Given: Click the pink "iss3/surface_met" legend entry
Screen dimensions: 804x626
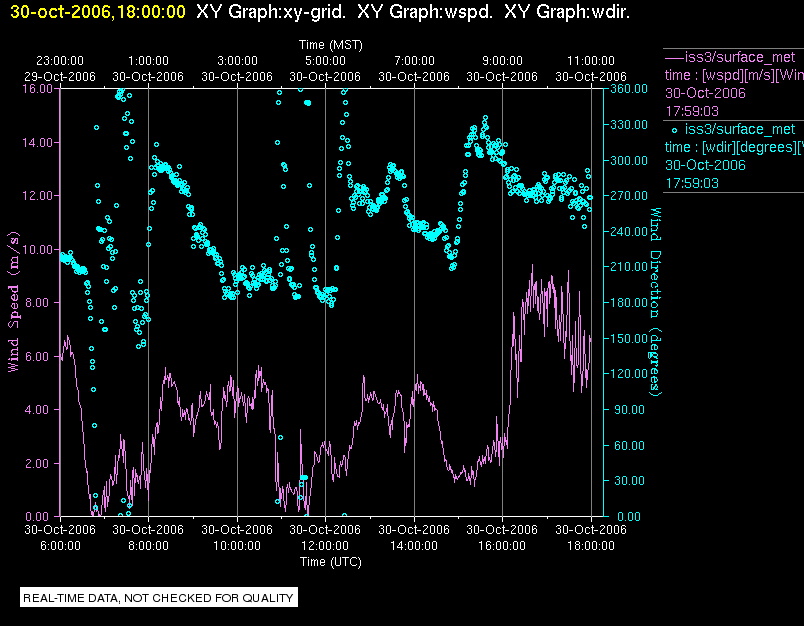Looking at the screenshot, I should (x=740, y=57).
